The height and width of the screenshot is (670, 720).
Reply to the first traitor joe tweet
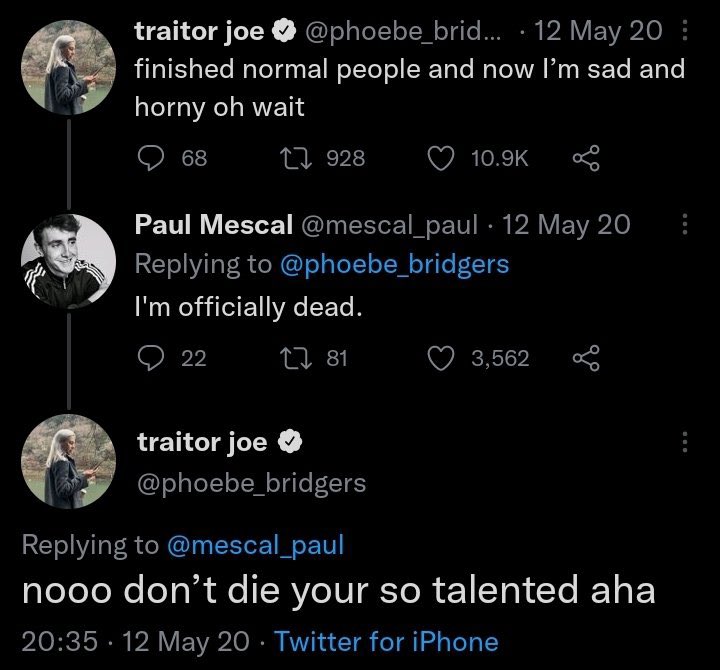pos(149,158)
